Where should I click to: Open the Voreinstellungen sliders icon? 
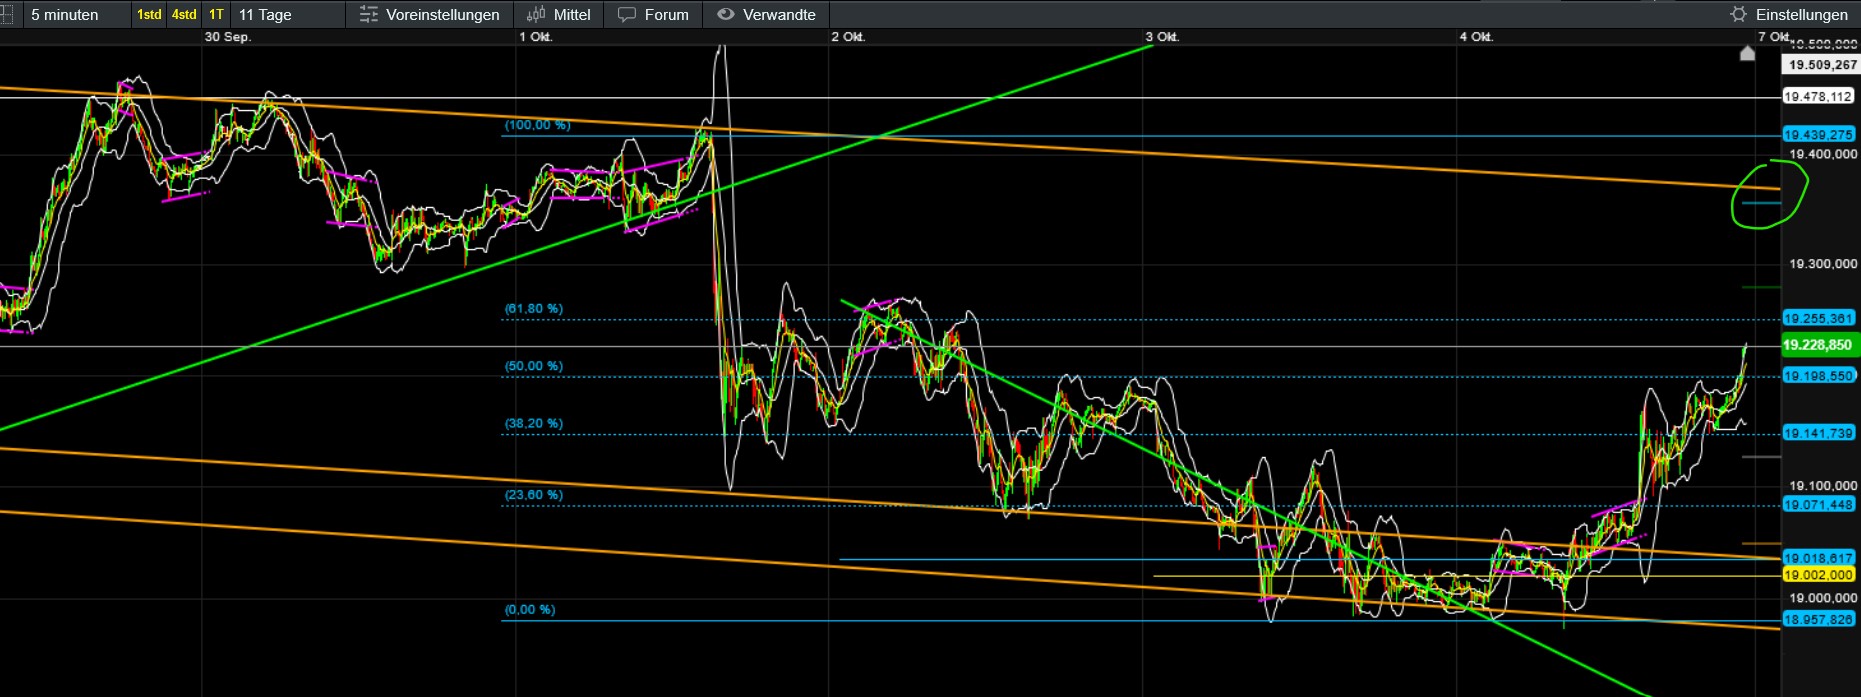click(368, 14)
